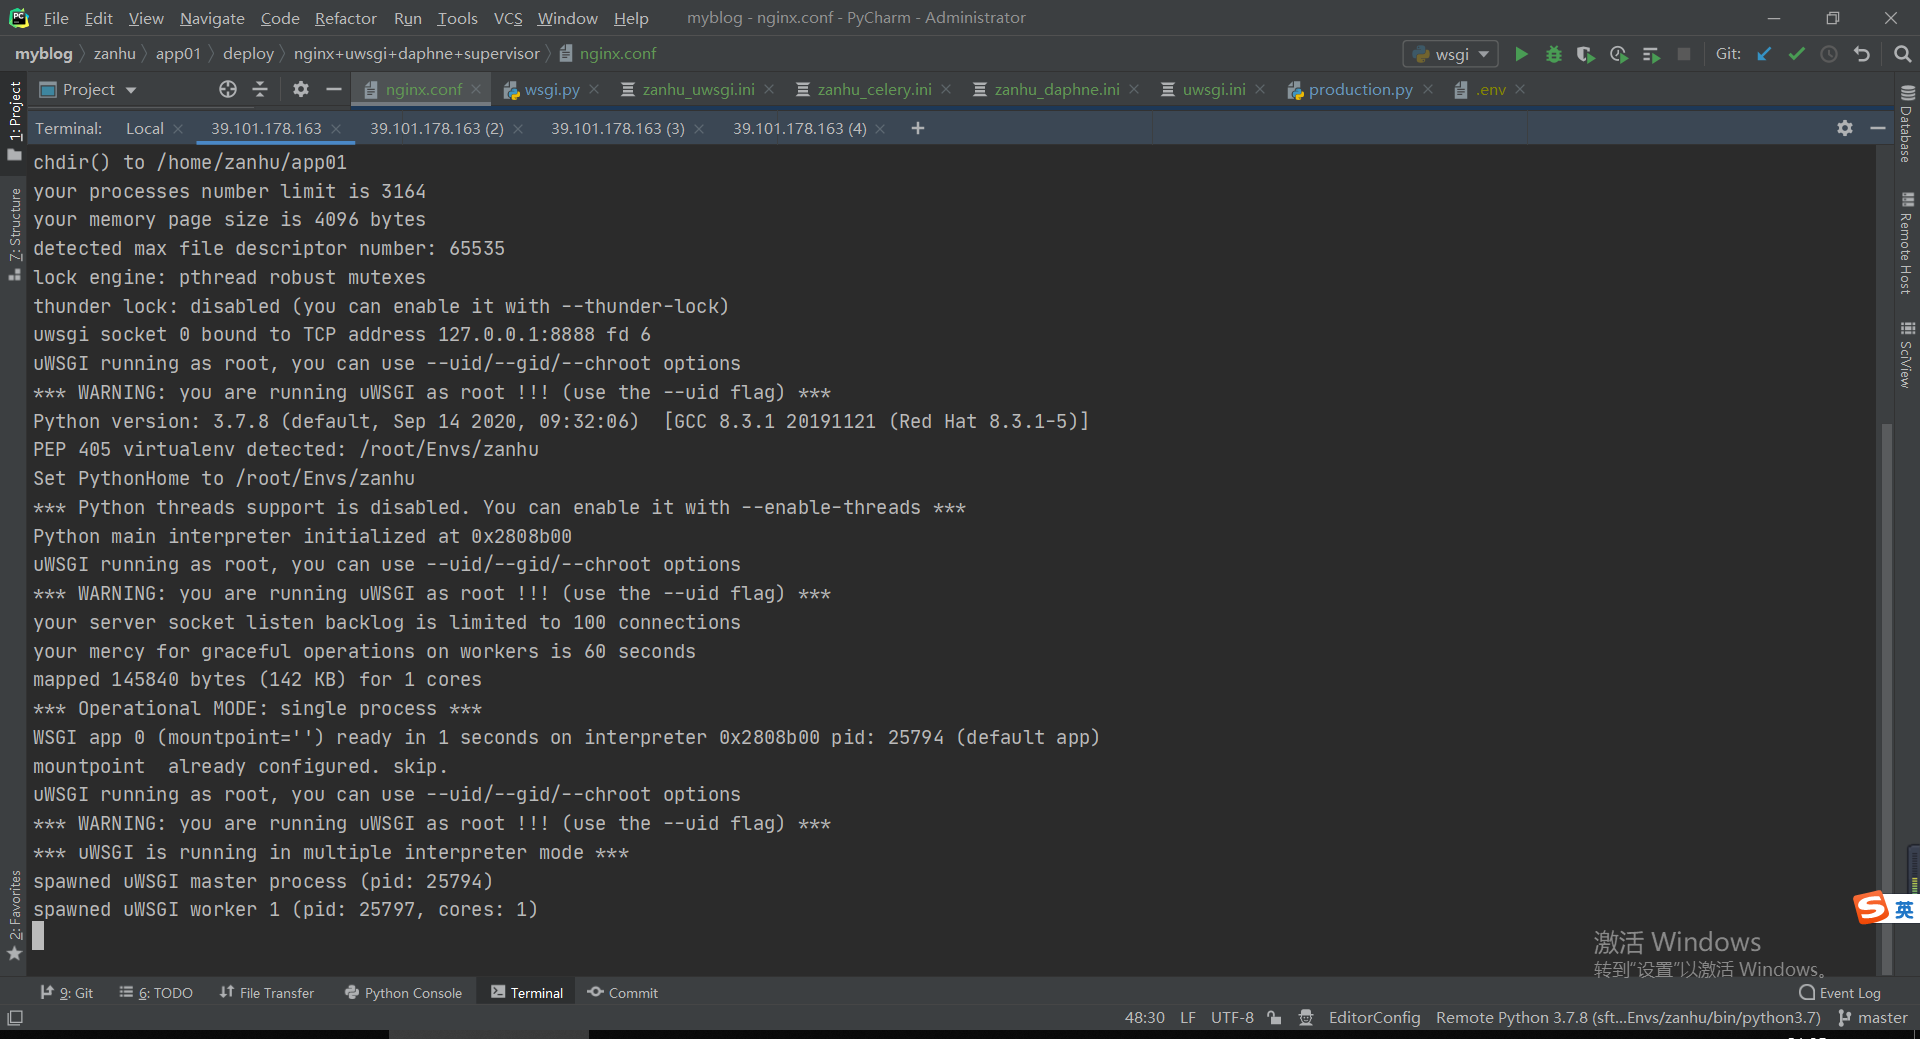The width and height of the screenshot is (1920, 1039).
Task: Toggle read-only lock icon in status bar
Action: [x=1274, y=1017]
